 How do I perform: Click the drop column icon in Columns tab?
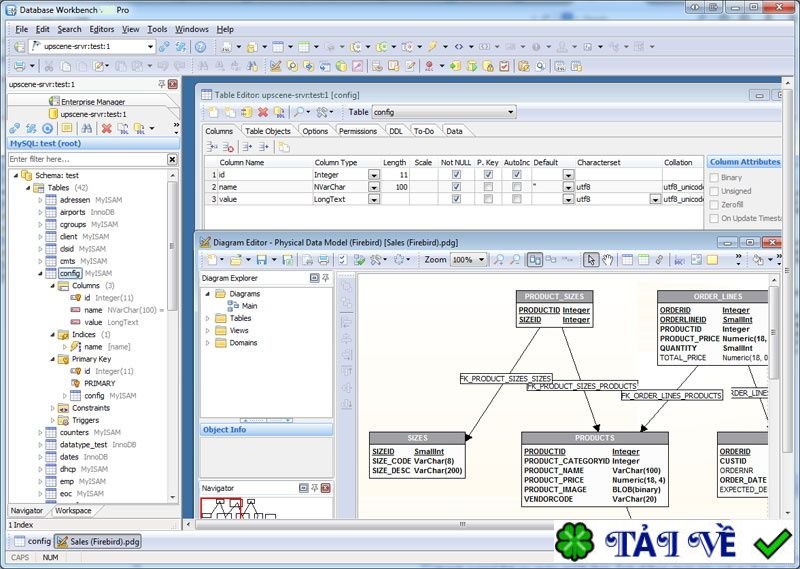point(228,147)
